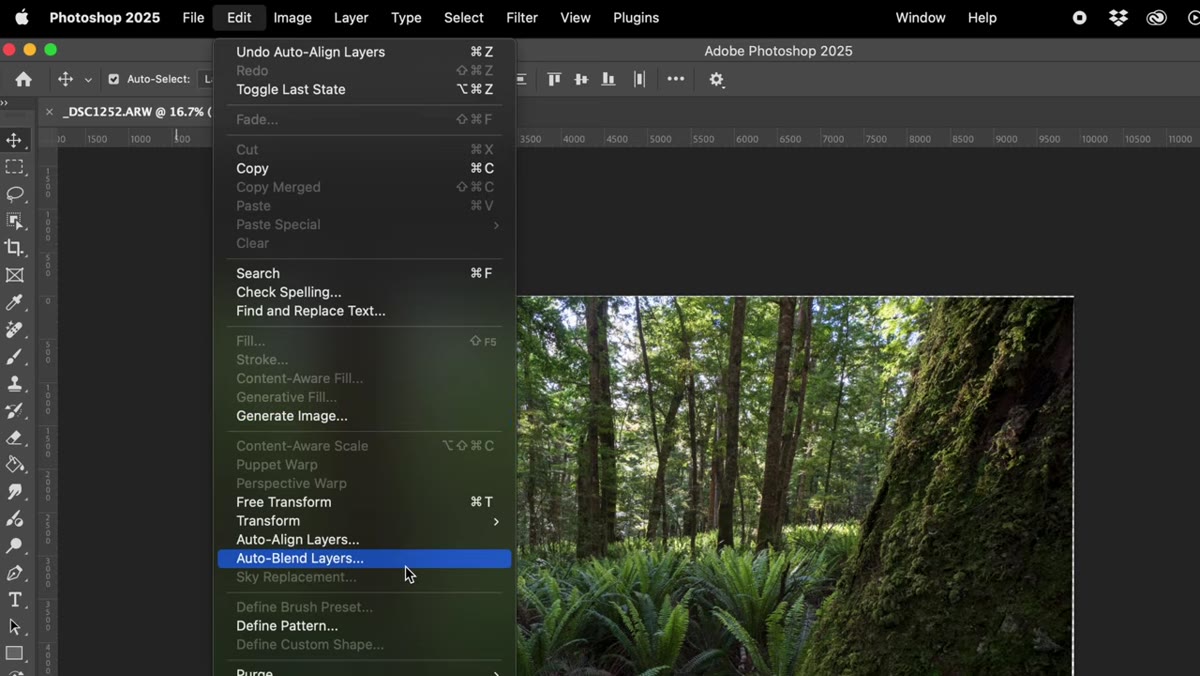
Task: Choose Find and Replace Text
Action: click(x=364, y=311)
